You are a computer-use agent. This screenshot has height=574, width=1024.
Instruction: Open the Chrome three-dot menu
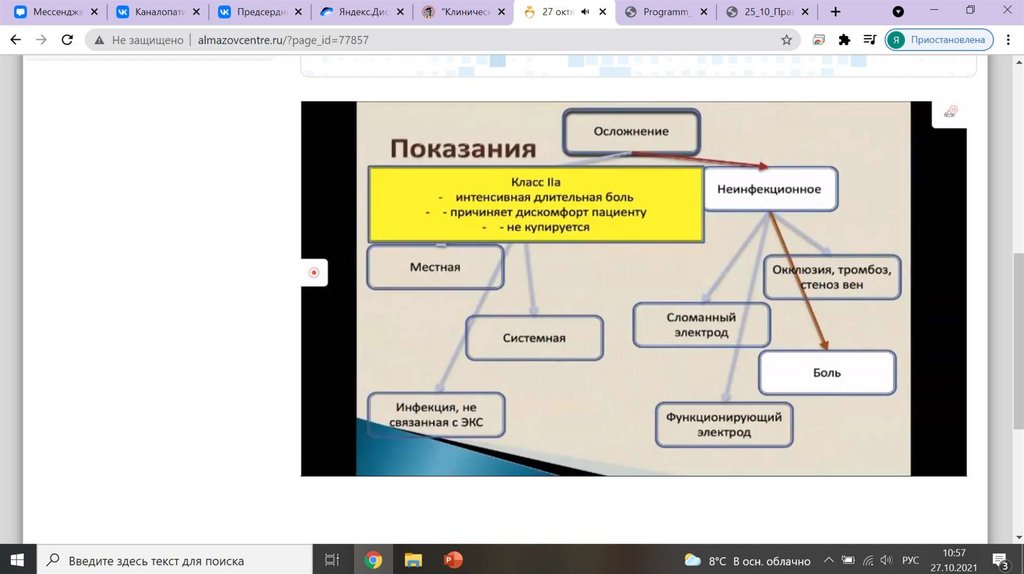pos(1008,40)
